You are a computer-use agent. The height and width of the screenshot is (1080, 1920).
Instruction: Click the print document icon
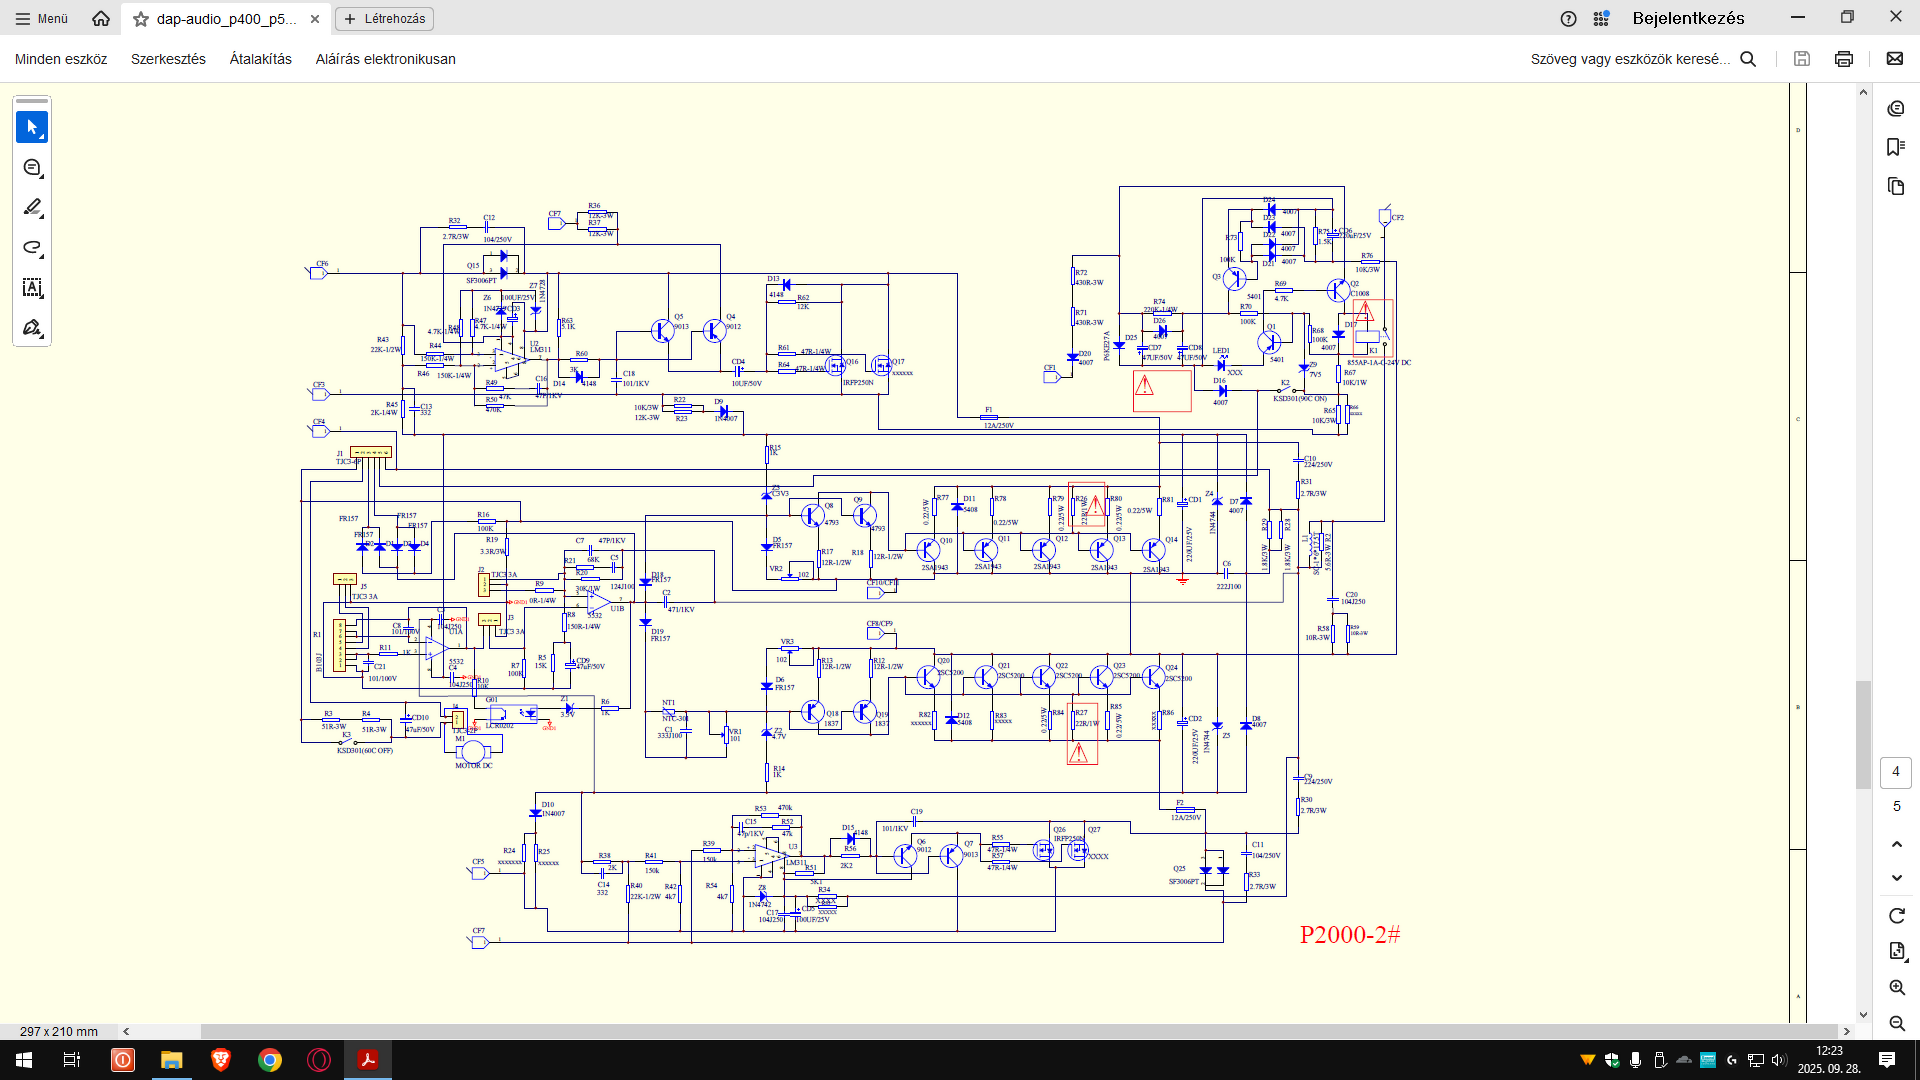coord(1843,59)
